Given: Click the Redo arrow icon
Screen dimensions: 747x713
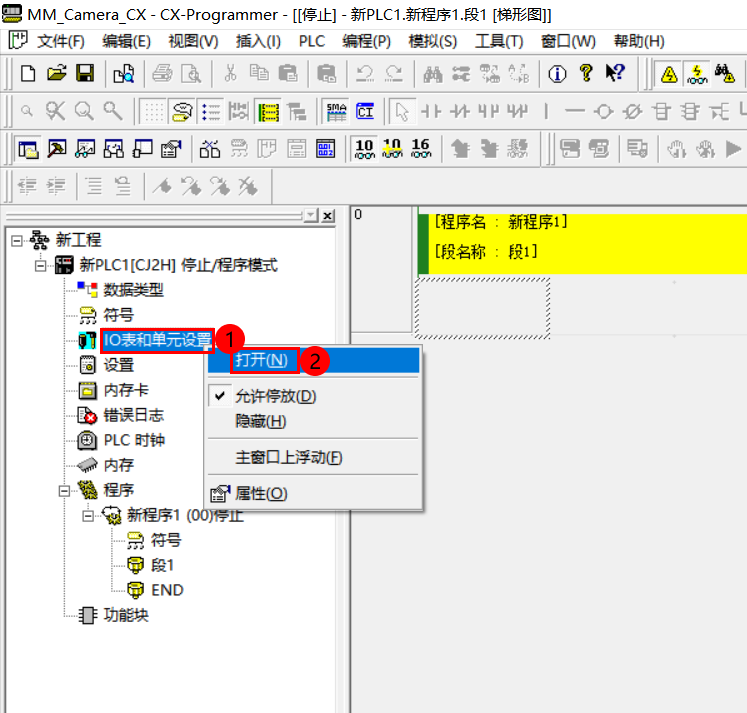Looking at the screenshot, I should tap(394, 73).
